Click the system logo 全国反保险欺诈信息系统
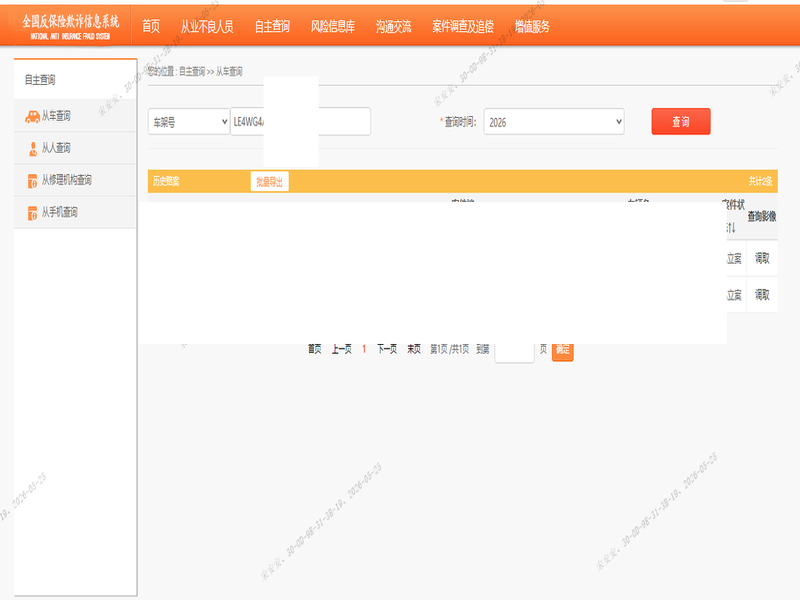800x600 pixels. (70, 26)
